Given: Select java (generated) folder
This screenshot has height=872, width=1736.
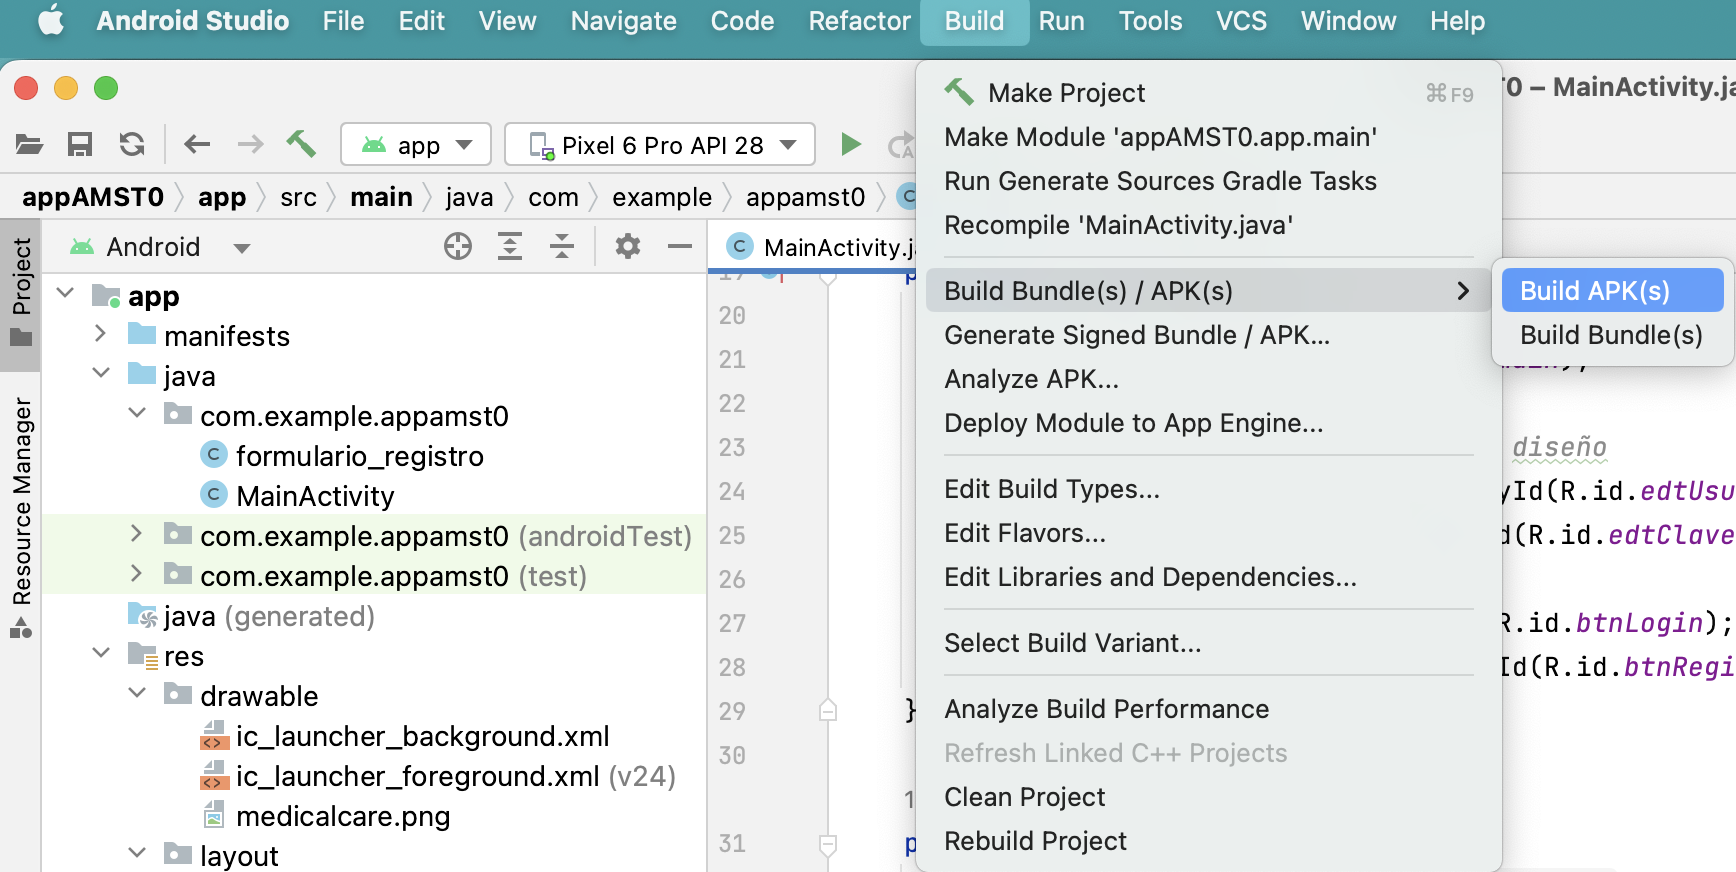Looking at the screenshot, I should point(269,616).
